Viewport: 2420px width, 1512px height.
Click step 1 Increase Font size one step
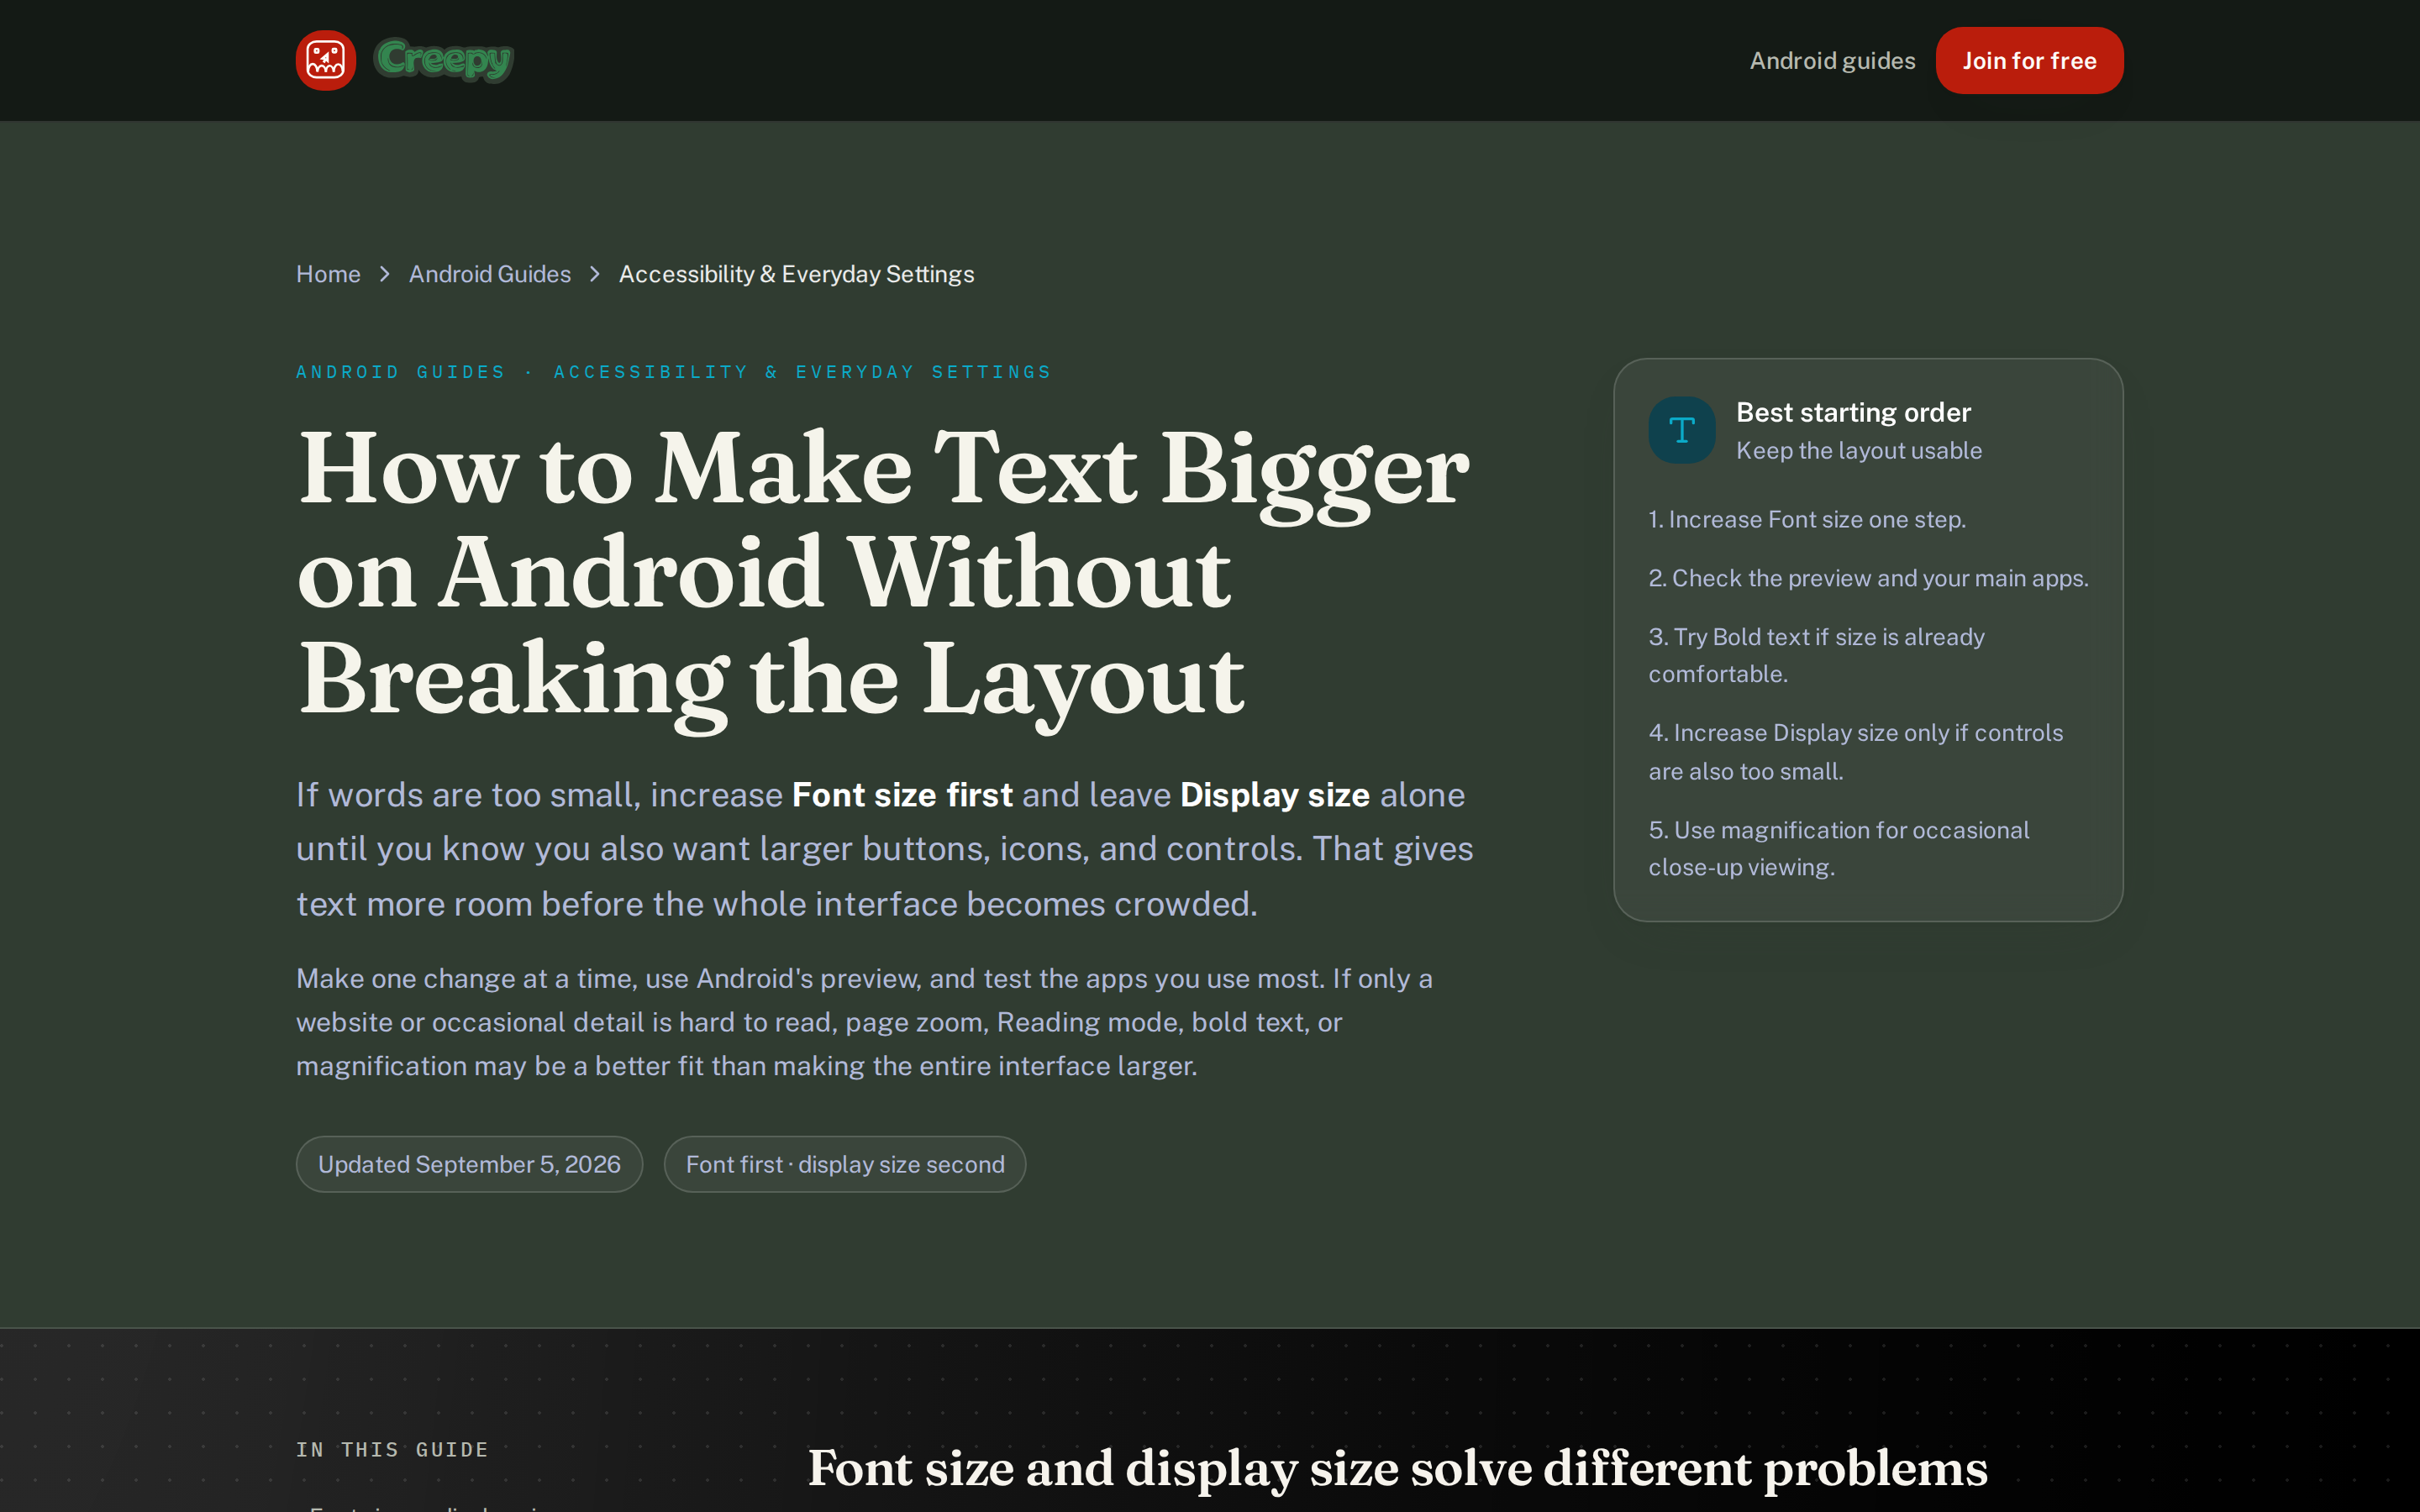pos(1807,520)
